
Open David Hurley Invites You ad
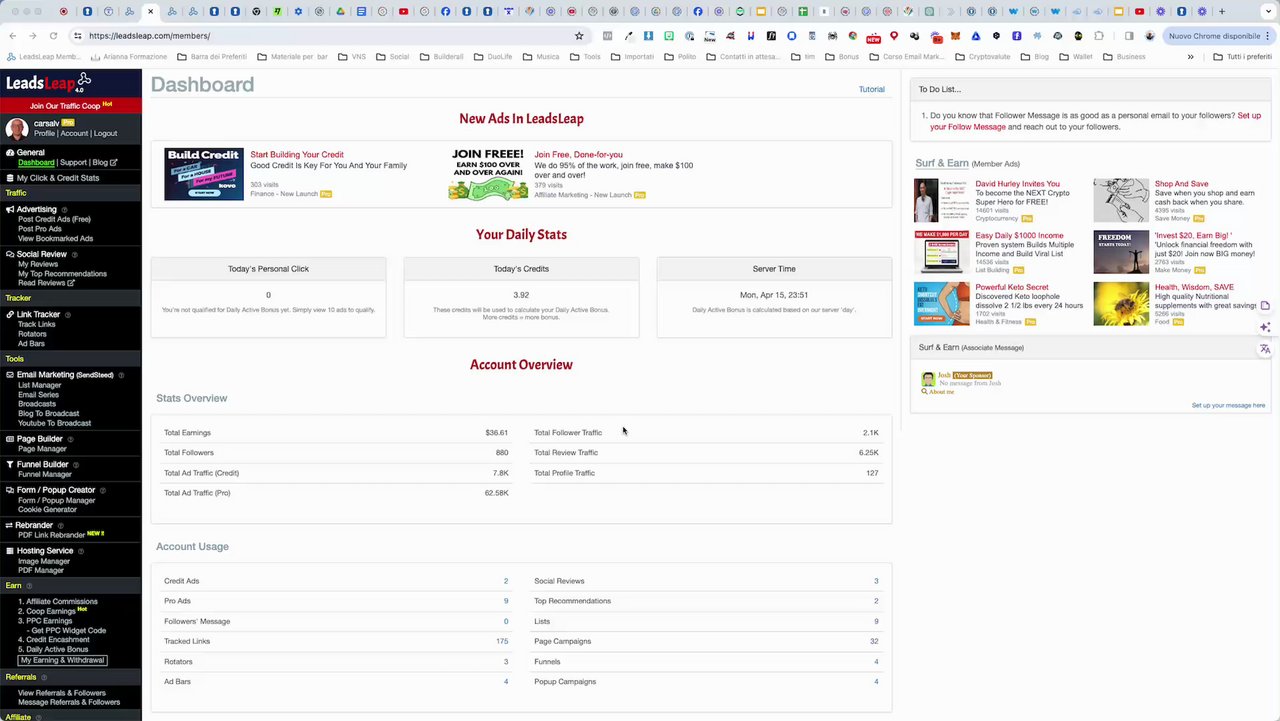[1017, 184]
